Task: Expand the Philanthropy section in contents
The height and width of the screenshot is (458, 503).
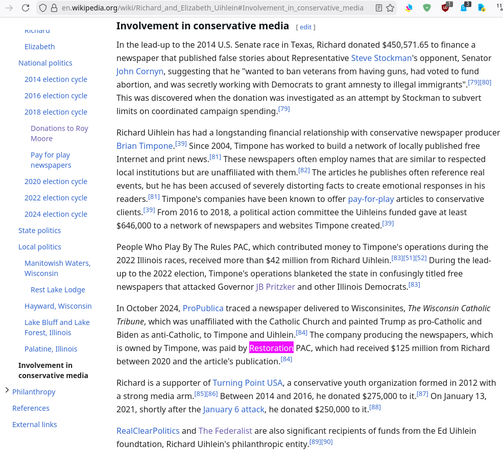Action: pos(7,390)
